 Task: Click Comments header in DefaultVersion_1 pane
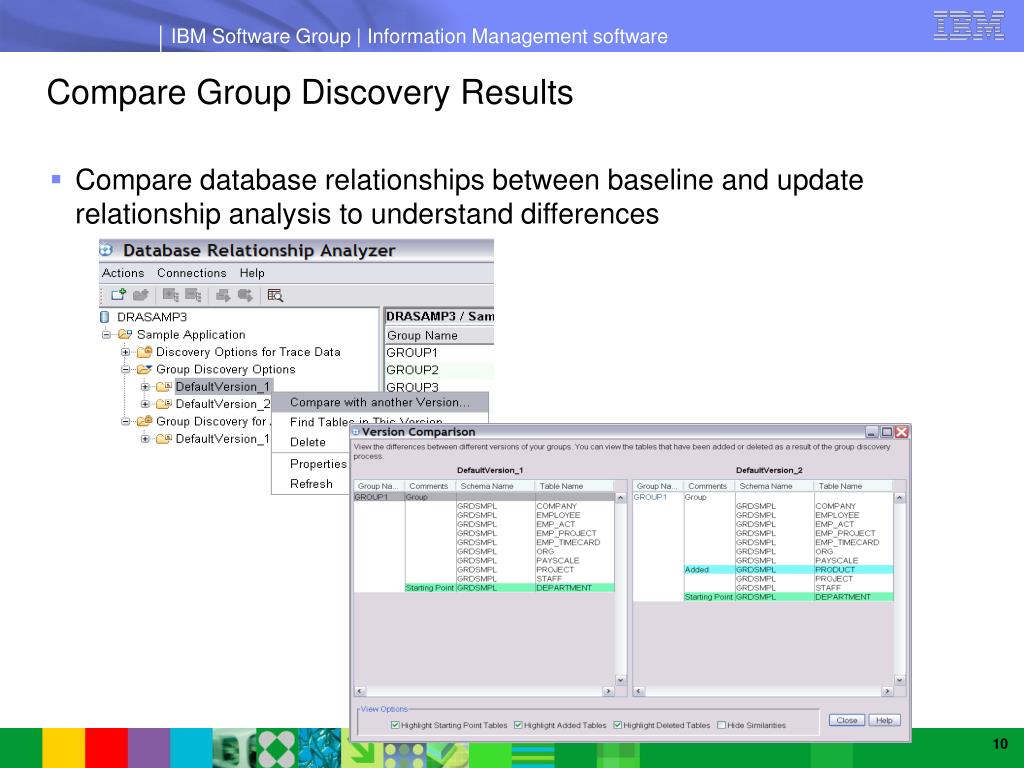coord(430,486)
